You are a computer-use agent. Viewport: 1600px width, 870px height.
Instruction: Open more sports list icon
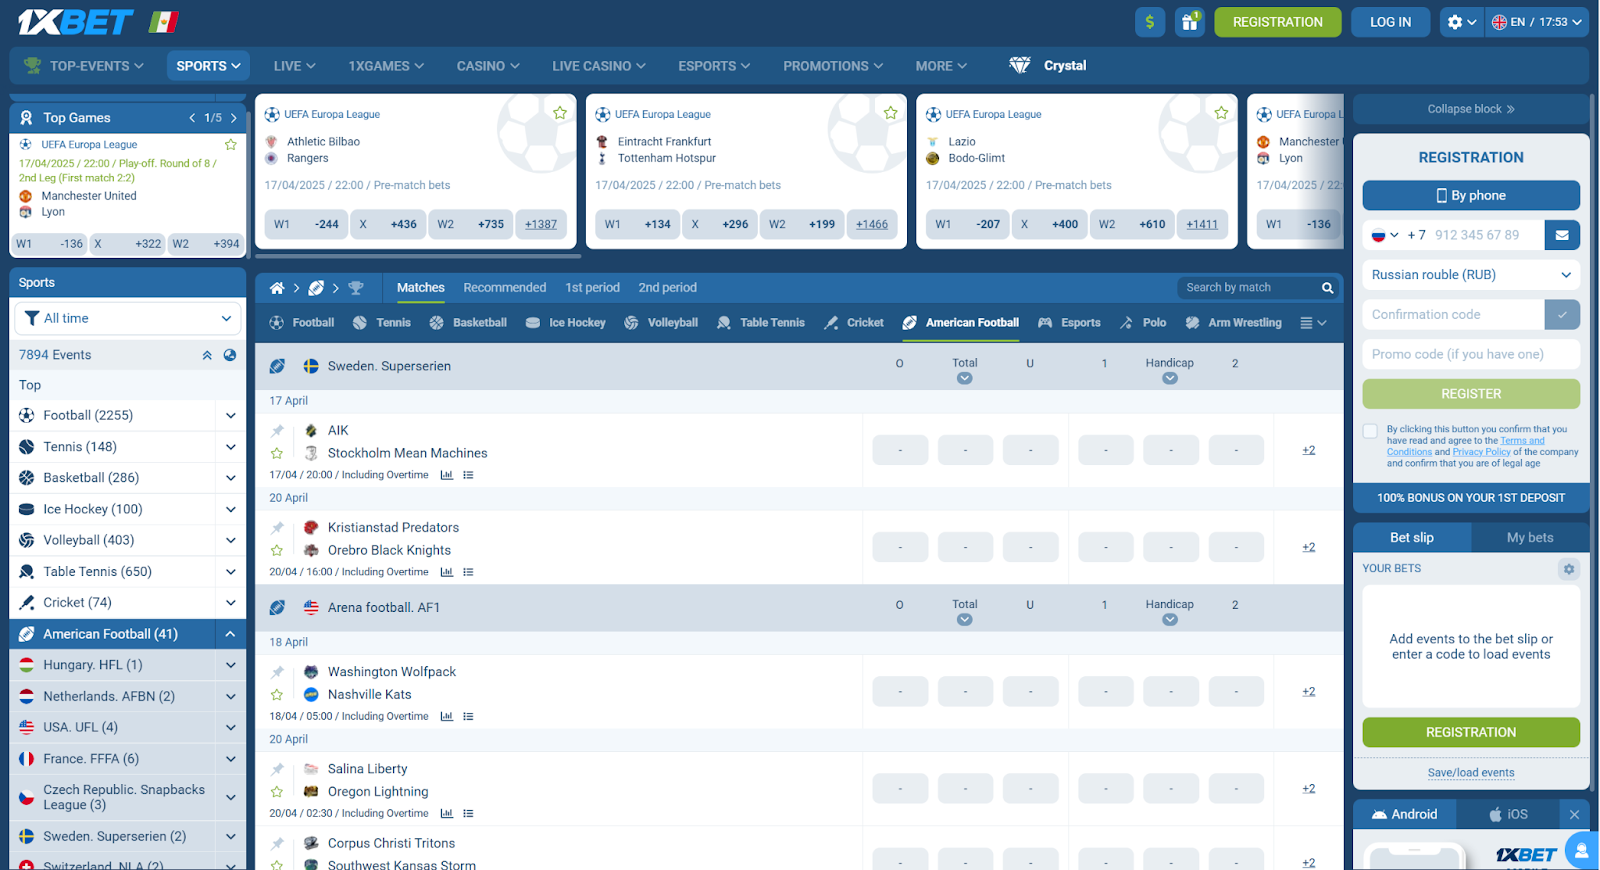pyautogui.click(x=1312, y=323)
